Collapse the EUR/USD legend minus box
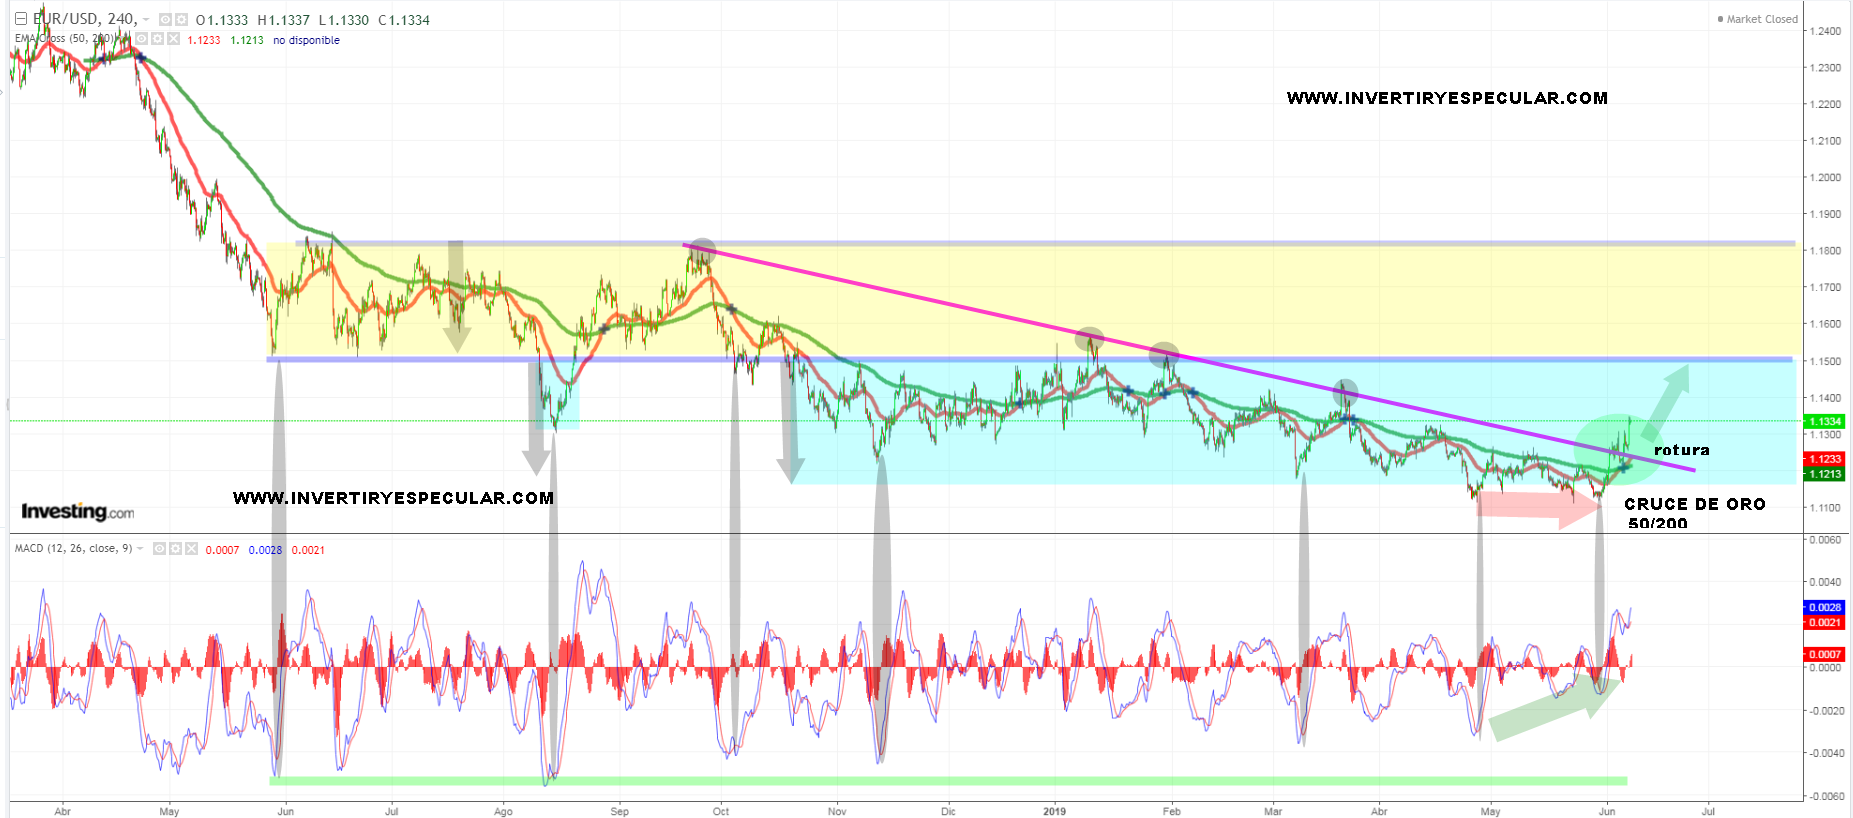The image size is (1853, 818). pos(20,19)
